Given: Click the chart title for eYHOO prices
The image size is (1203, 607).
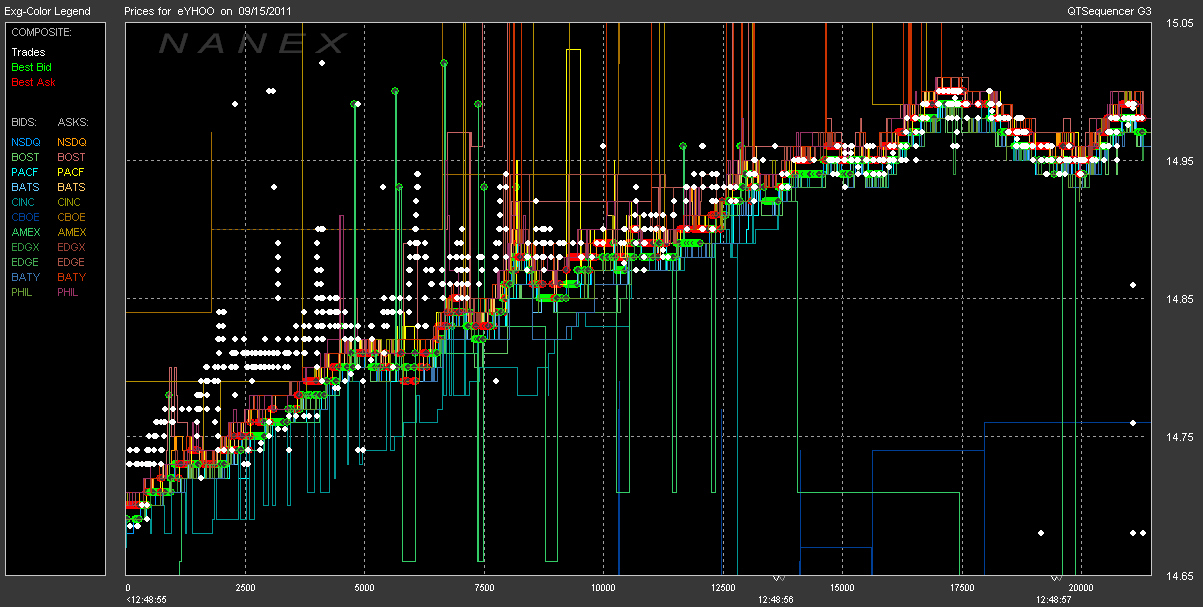Looking at the screenshot, I should pyautogui.click(x=207, y=12).
